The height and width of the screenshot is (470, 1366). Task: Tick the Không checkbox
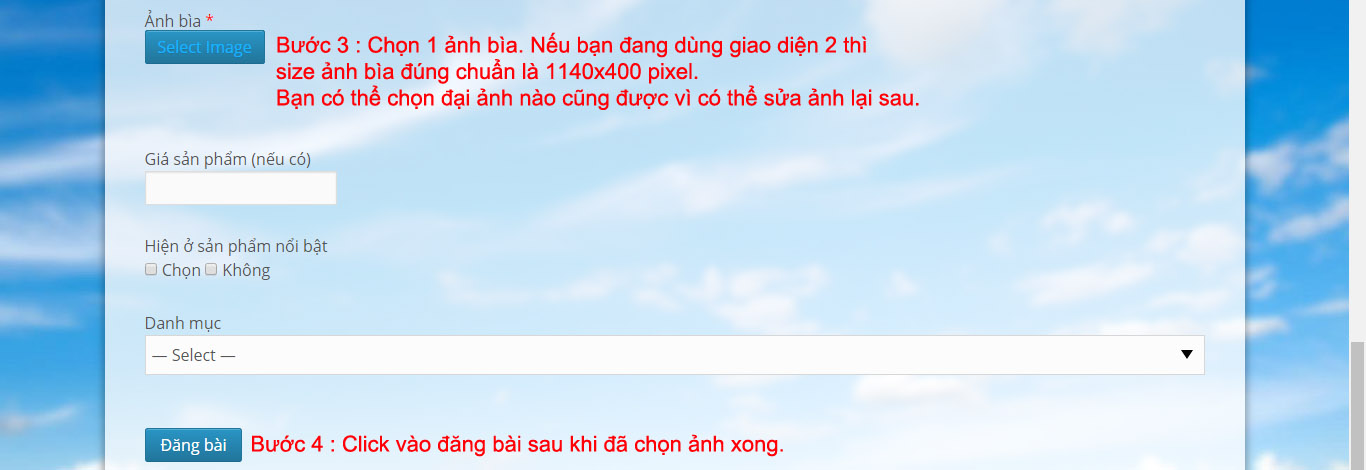211,270
